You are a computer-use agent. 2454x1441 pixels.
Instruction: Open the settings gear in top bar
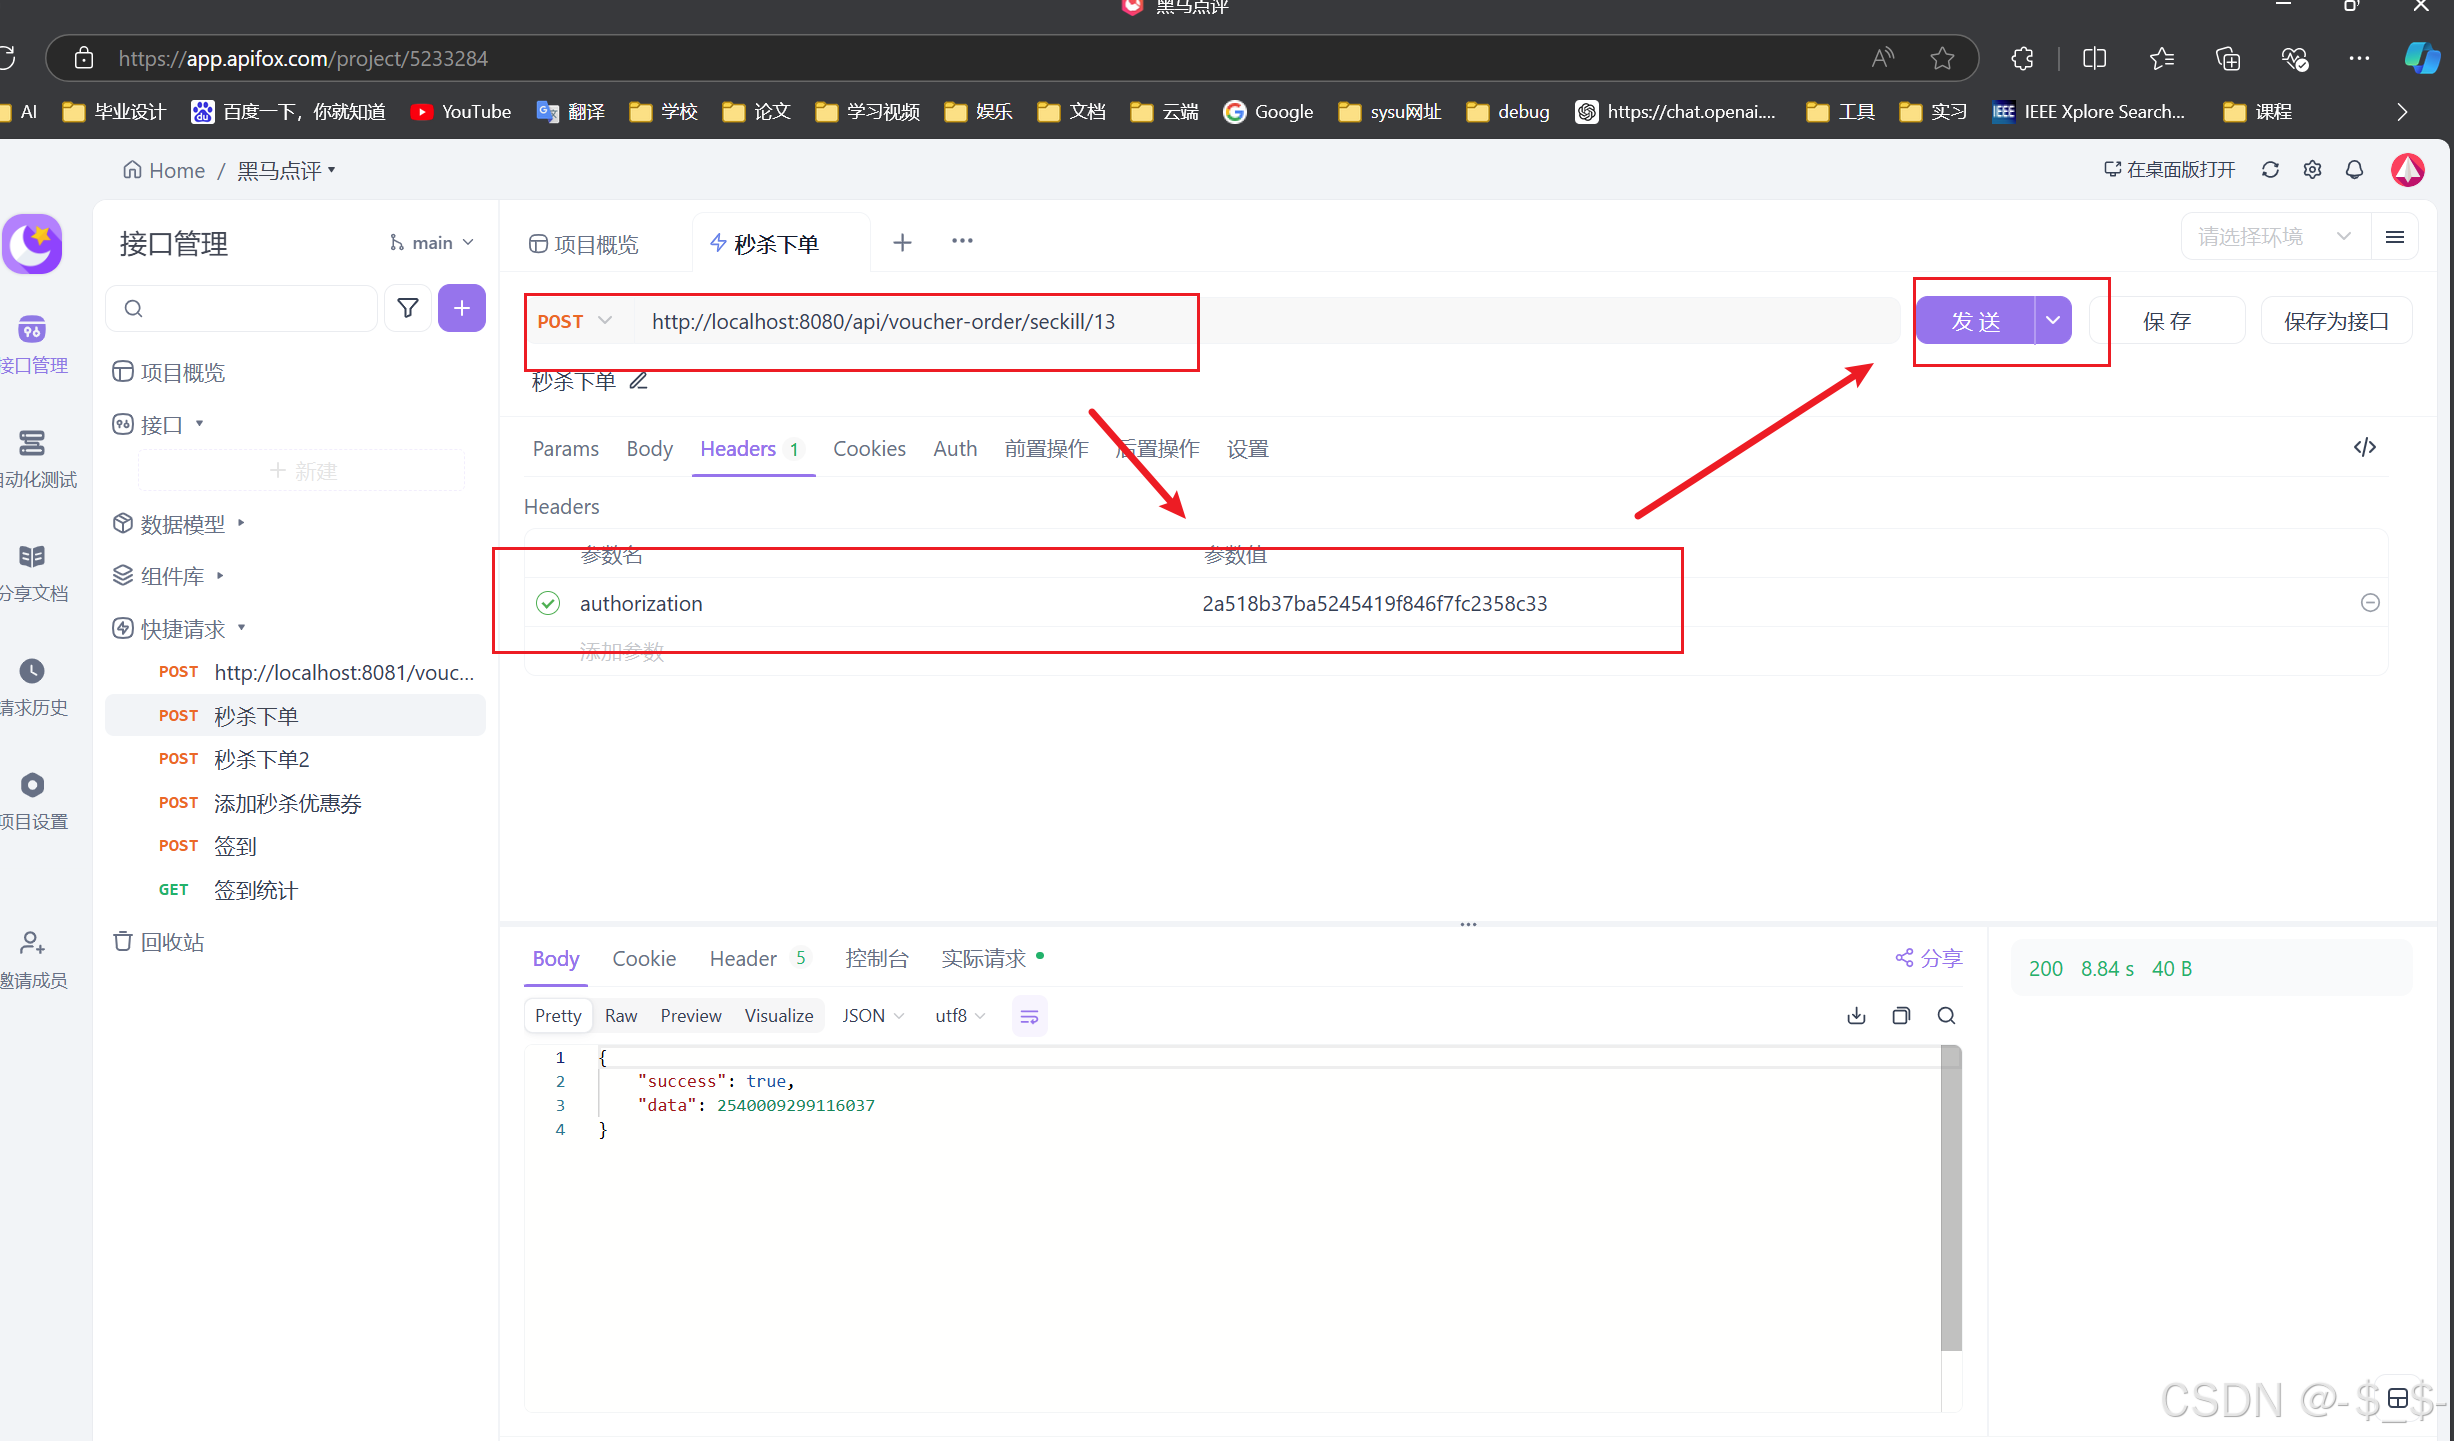point(2312,170)
